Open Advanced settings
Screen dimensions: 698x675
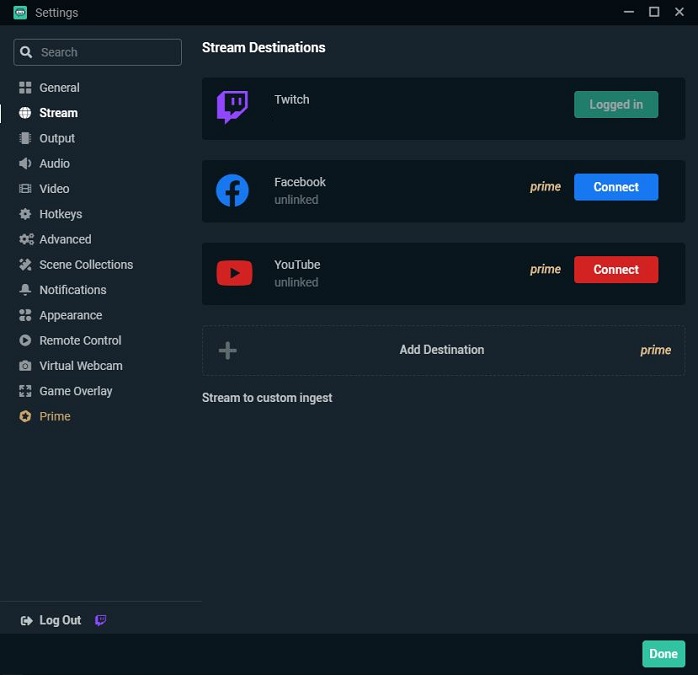65,240
